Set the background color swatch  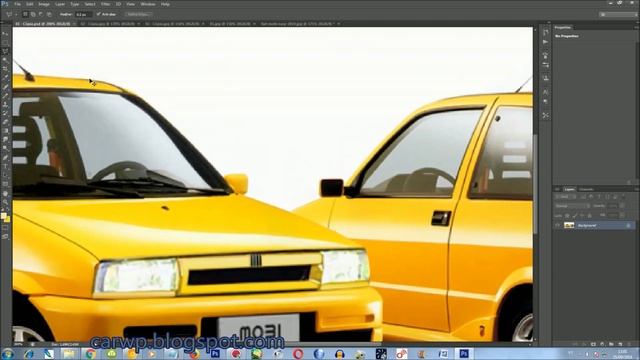point(7,220)
